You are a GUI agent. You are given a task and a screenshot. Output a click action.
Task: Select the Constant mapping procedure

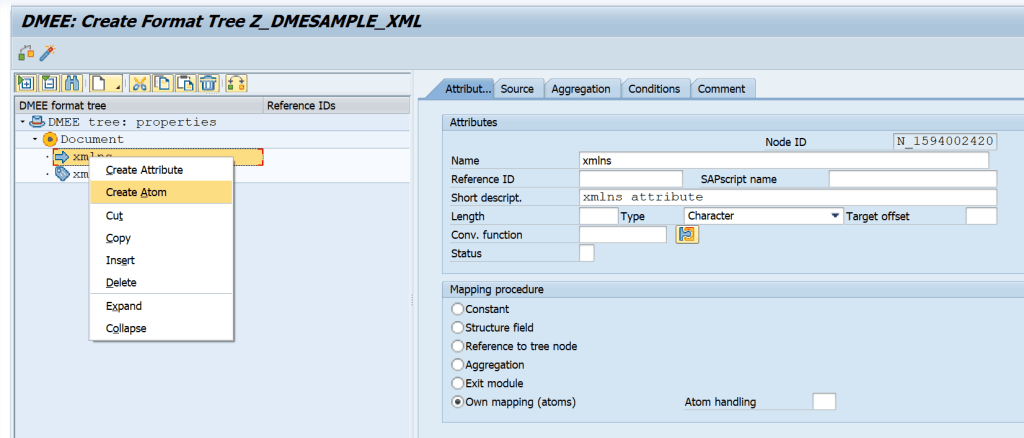click(x=458, y=309)
